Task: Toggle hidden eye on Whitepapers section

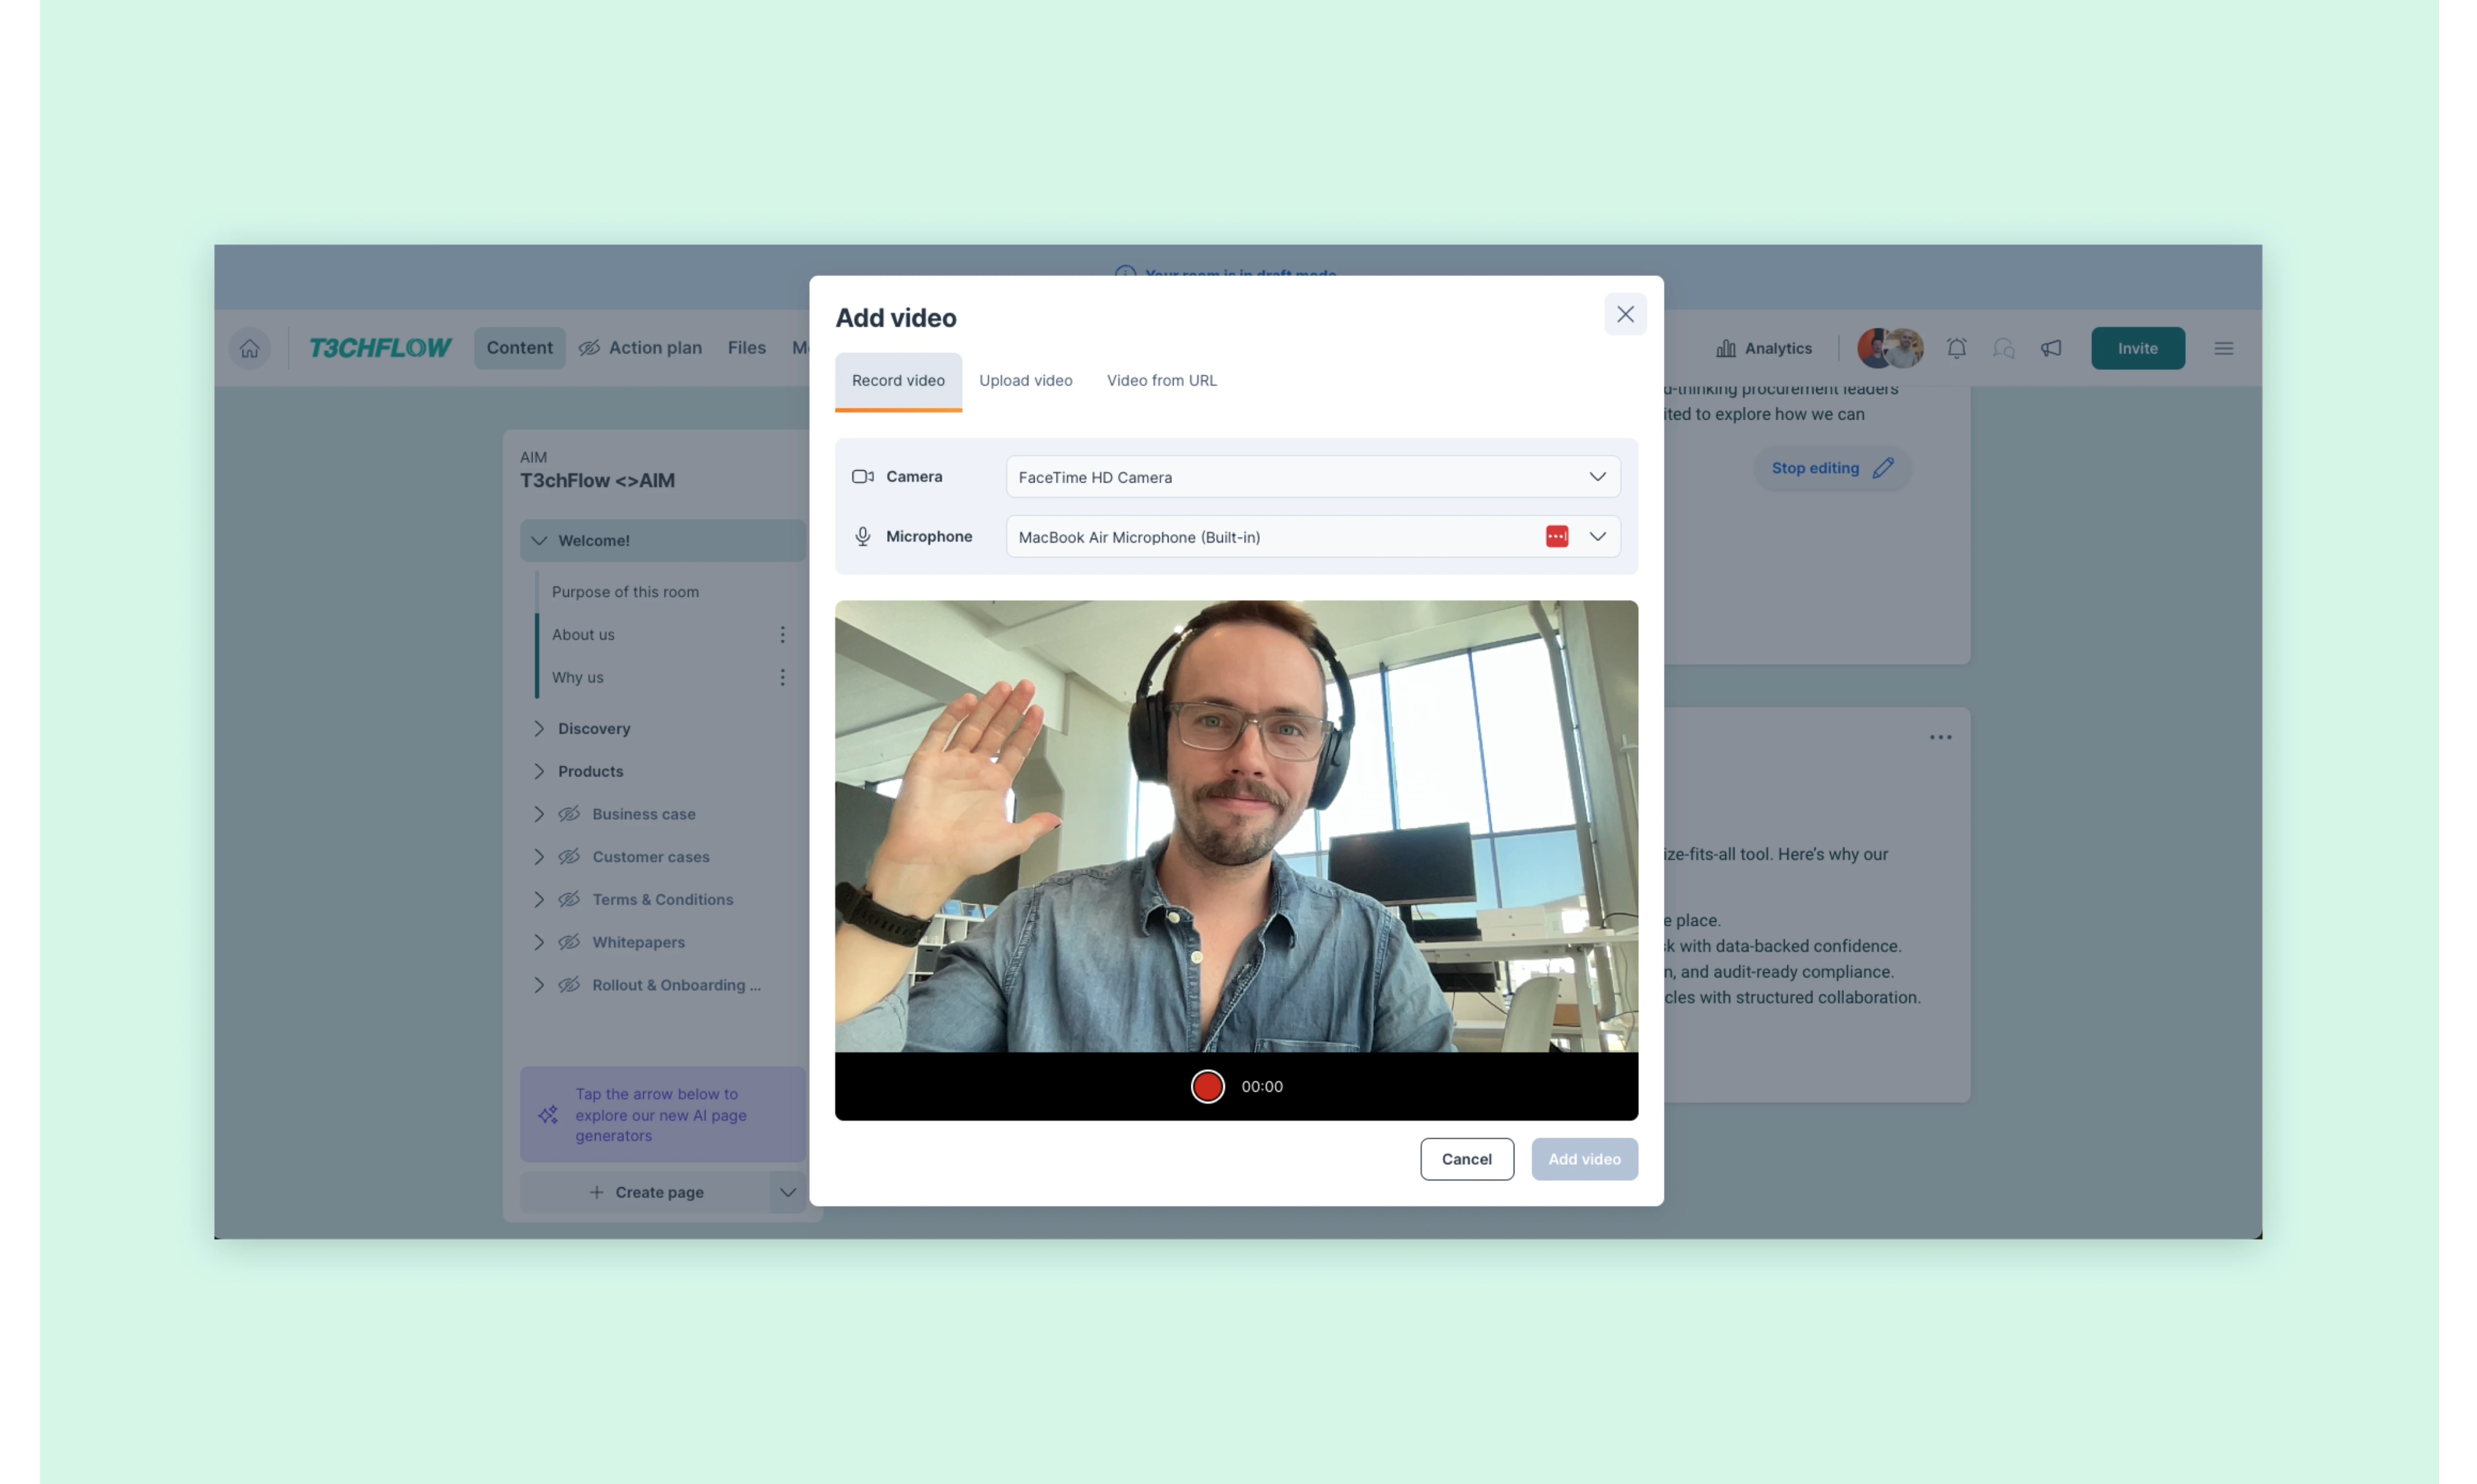Action: (569, 942)
